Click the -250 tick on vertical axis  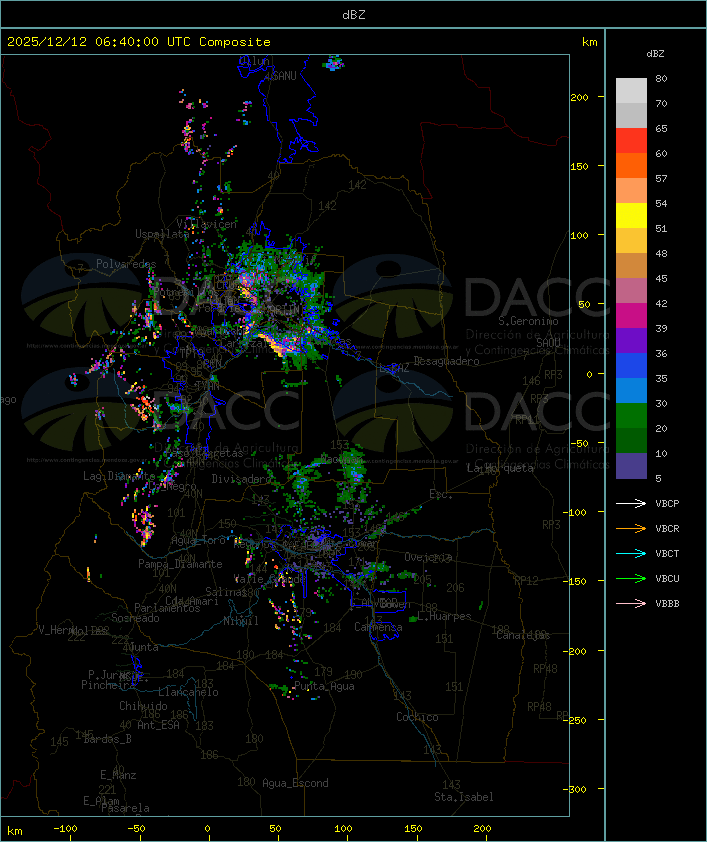coord(574,720)
